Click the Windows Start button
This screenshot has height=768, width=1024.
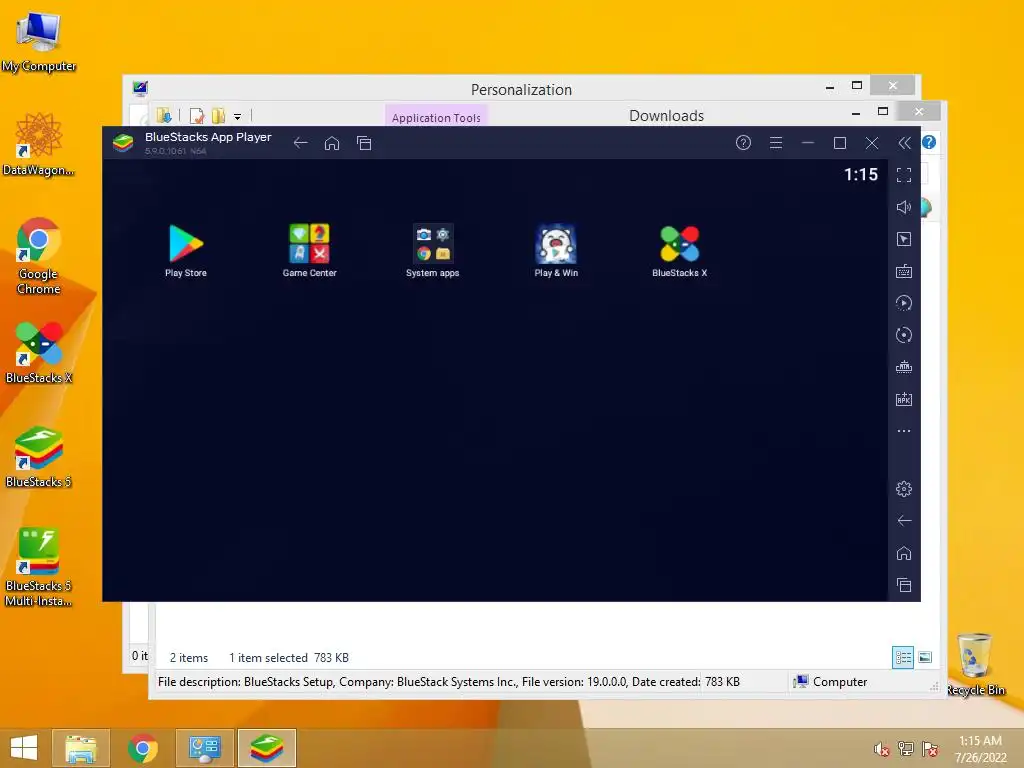pyautogui.click(x=24, y=748)
